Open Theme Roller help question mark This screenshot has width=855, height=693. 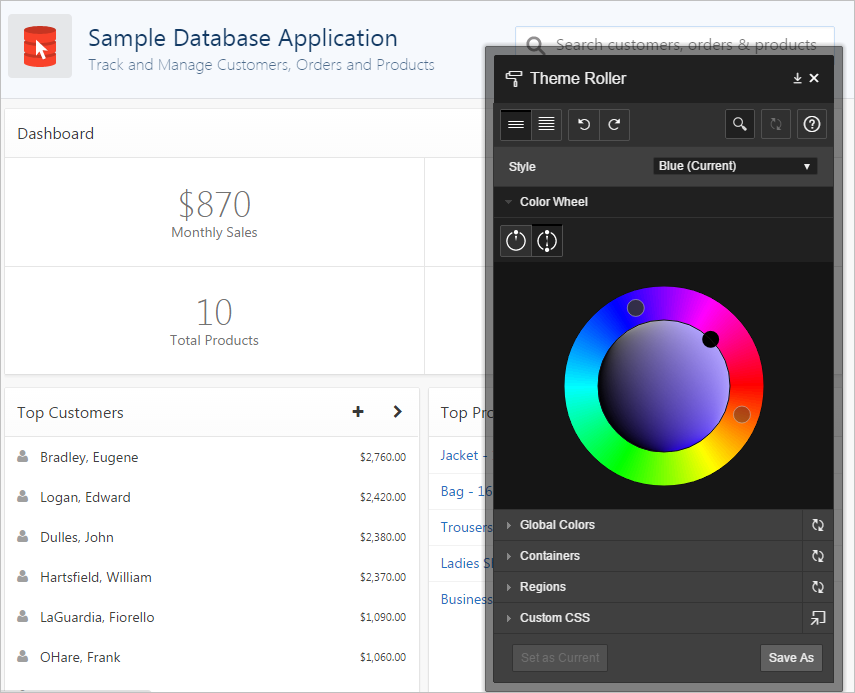812,125
